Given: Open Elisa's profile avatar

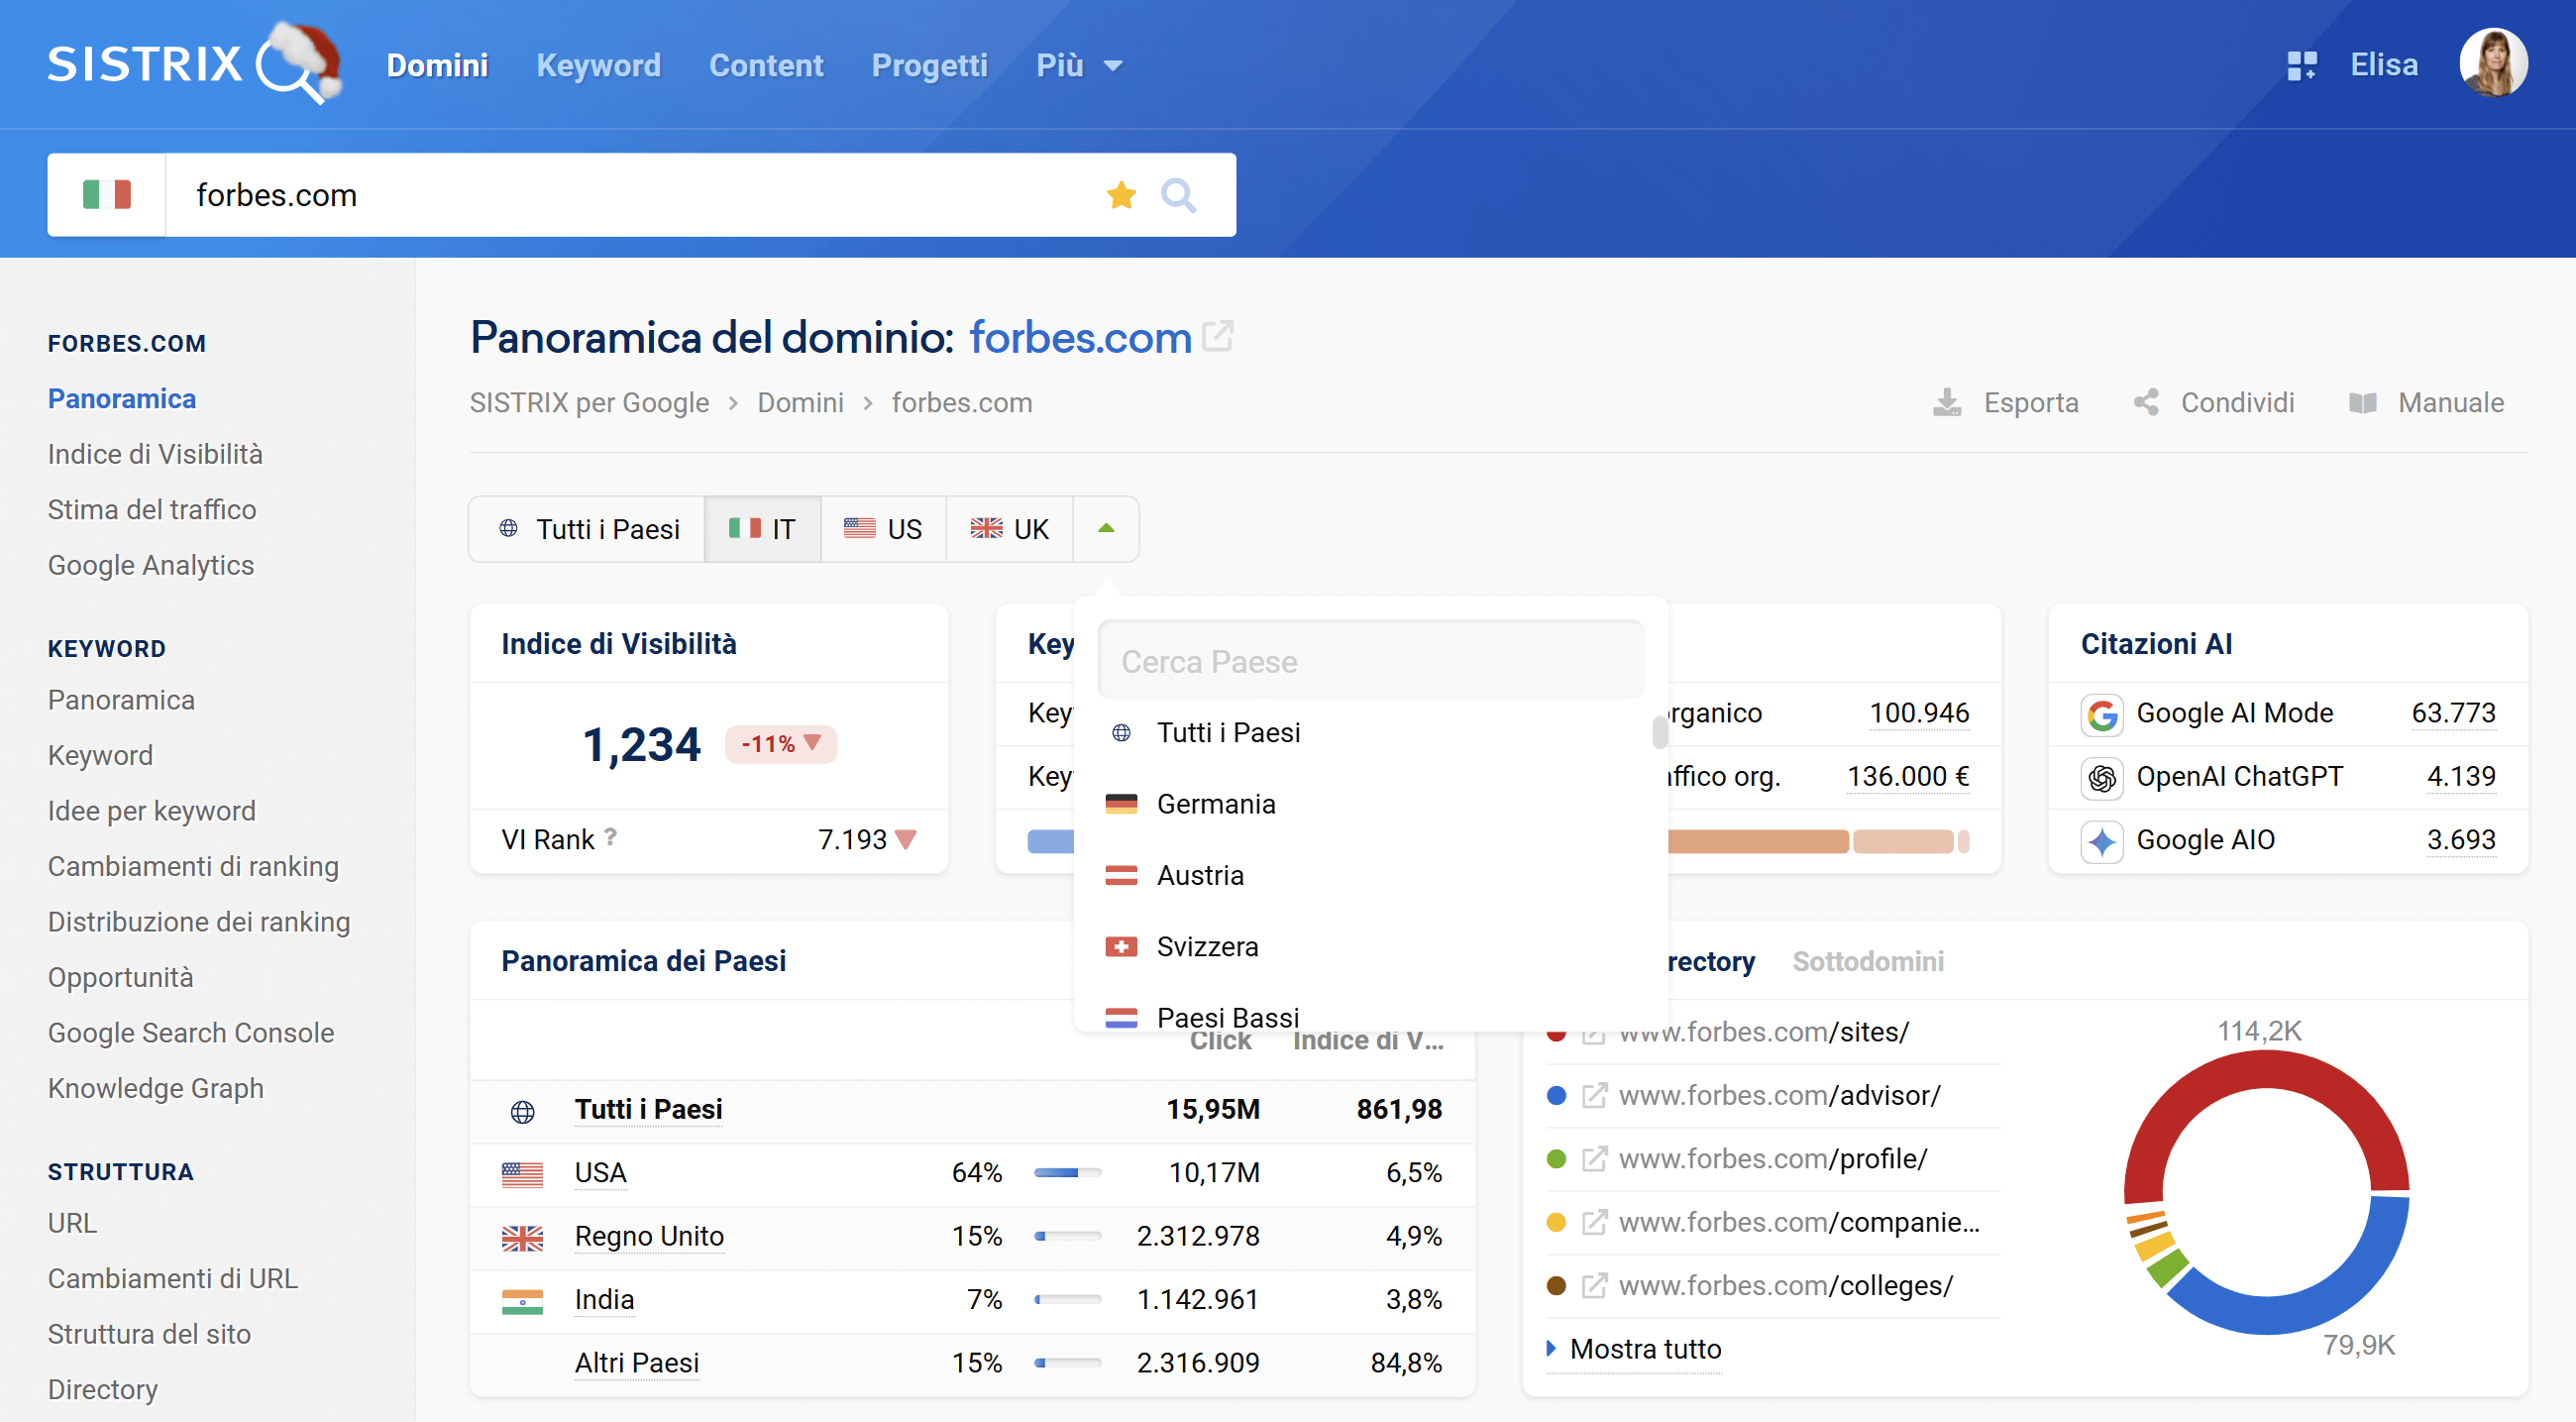Looking at the screenshot, I should [x=2493, y=64].
